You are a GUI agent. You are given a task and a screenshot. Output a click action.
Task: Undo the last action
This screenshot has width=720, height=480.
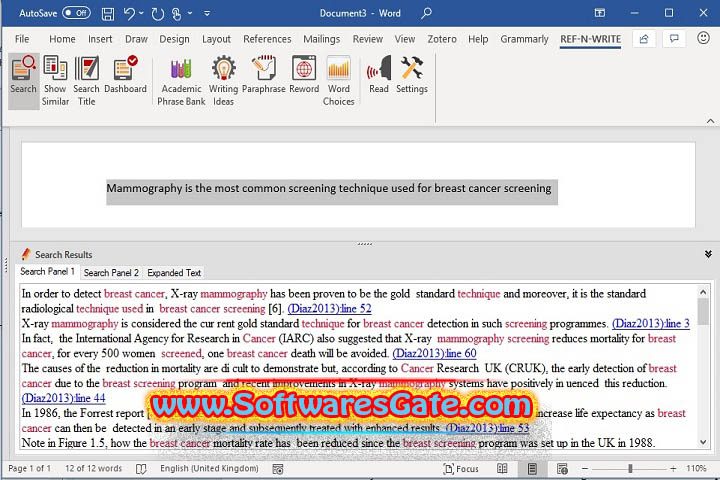[129, 14]
